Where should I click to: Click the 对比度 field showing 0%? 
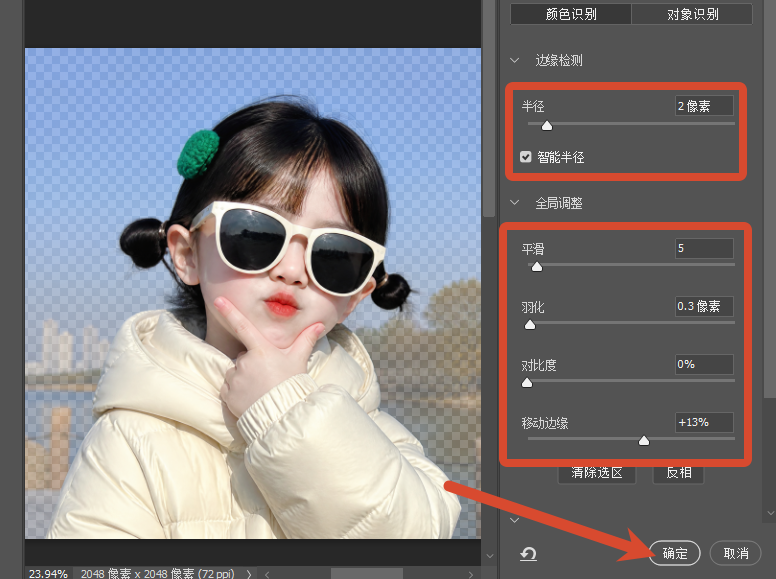[704, 364]
